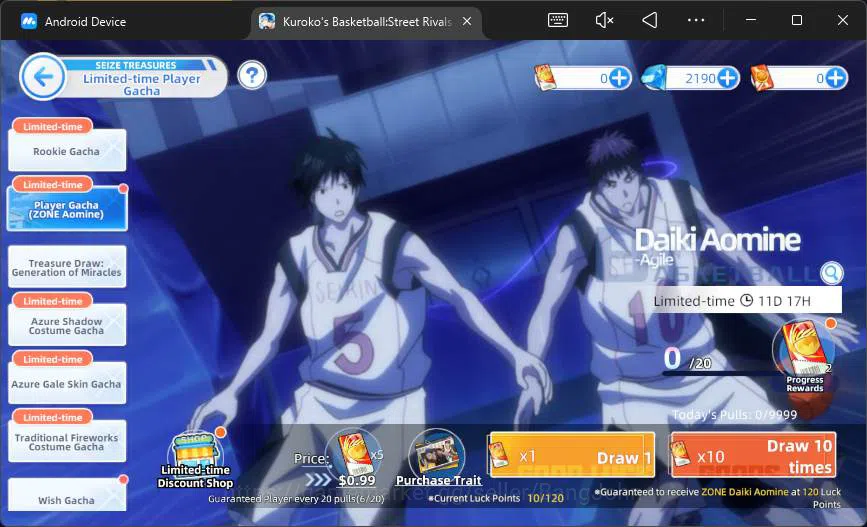The width and height of the screenshot is (867, 527).
Task: Unmute sound using the speaker icon
Action: click(x=604, y=20)
